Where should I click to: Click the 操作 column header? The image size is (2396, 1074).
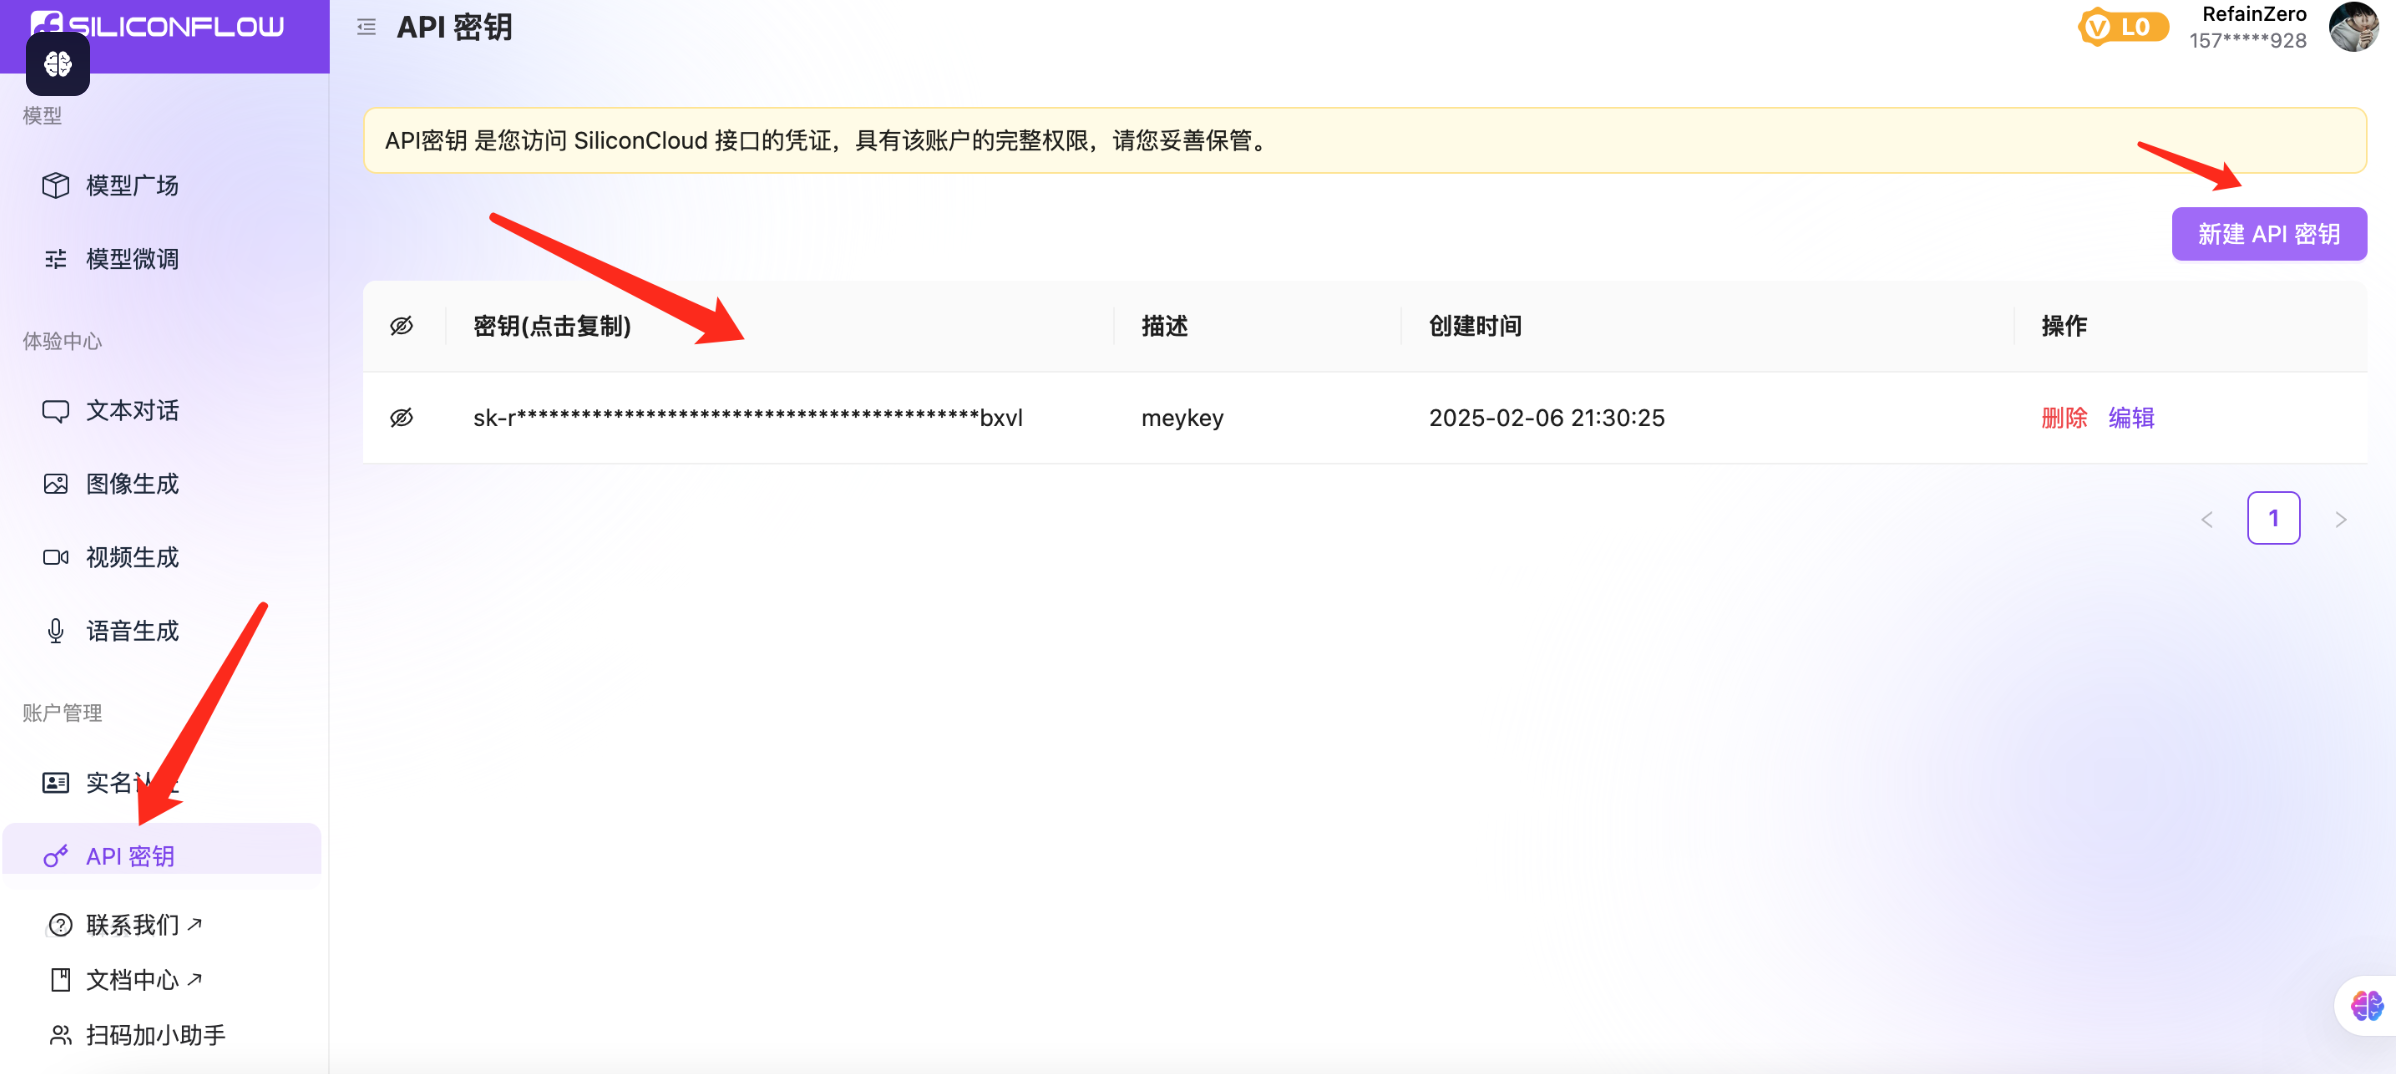click(x=2064, y=326)
